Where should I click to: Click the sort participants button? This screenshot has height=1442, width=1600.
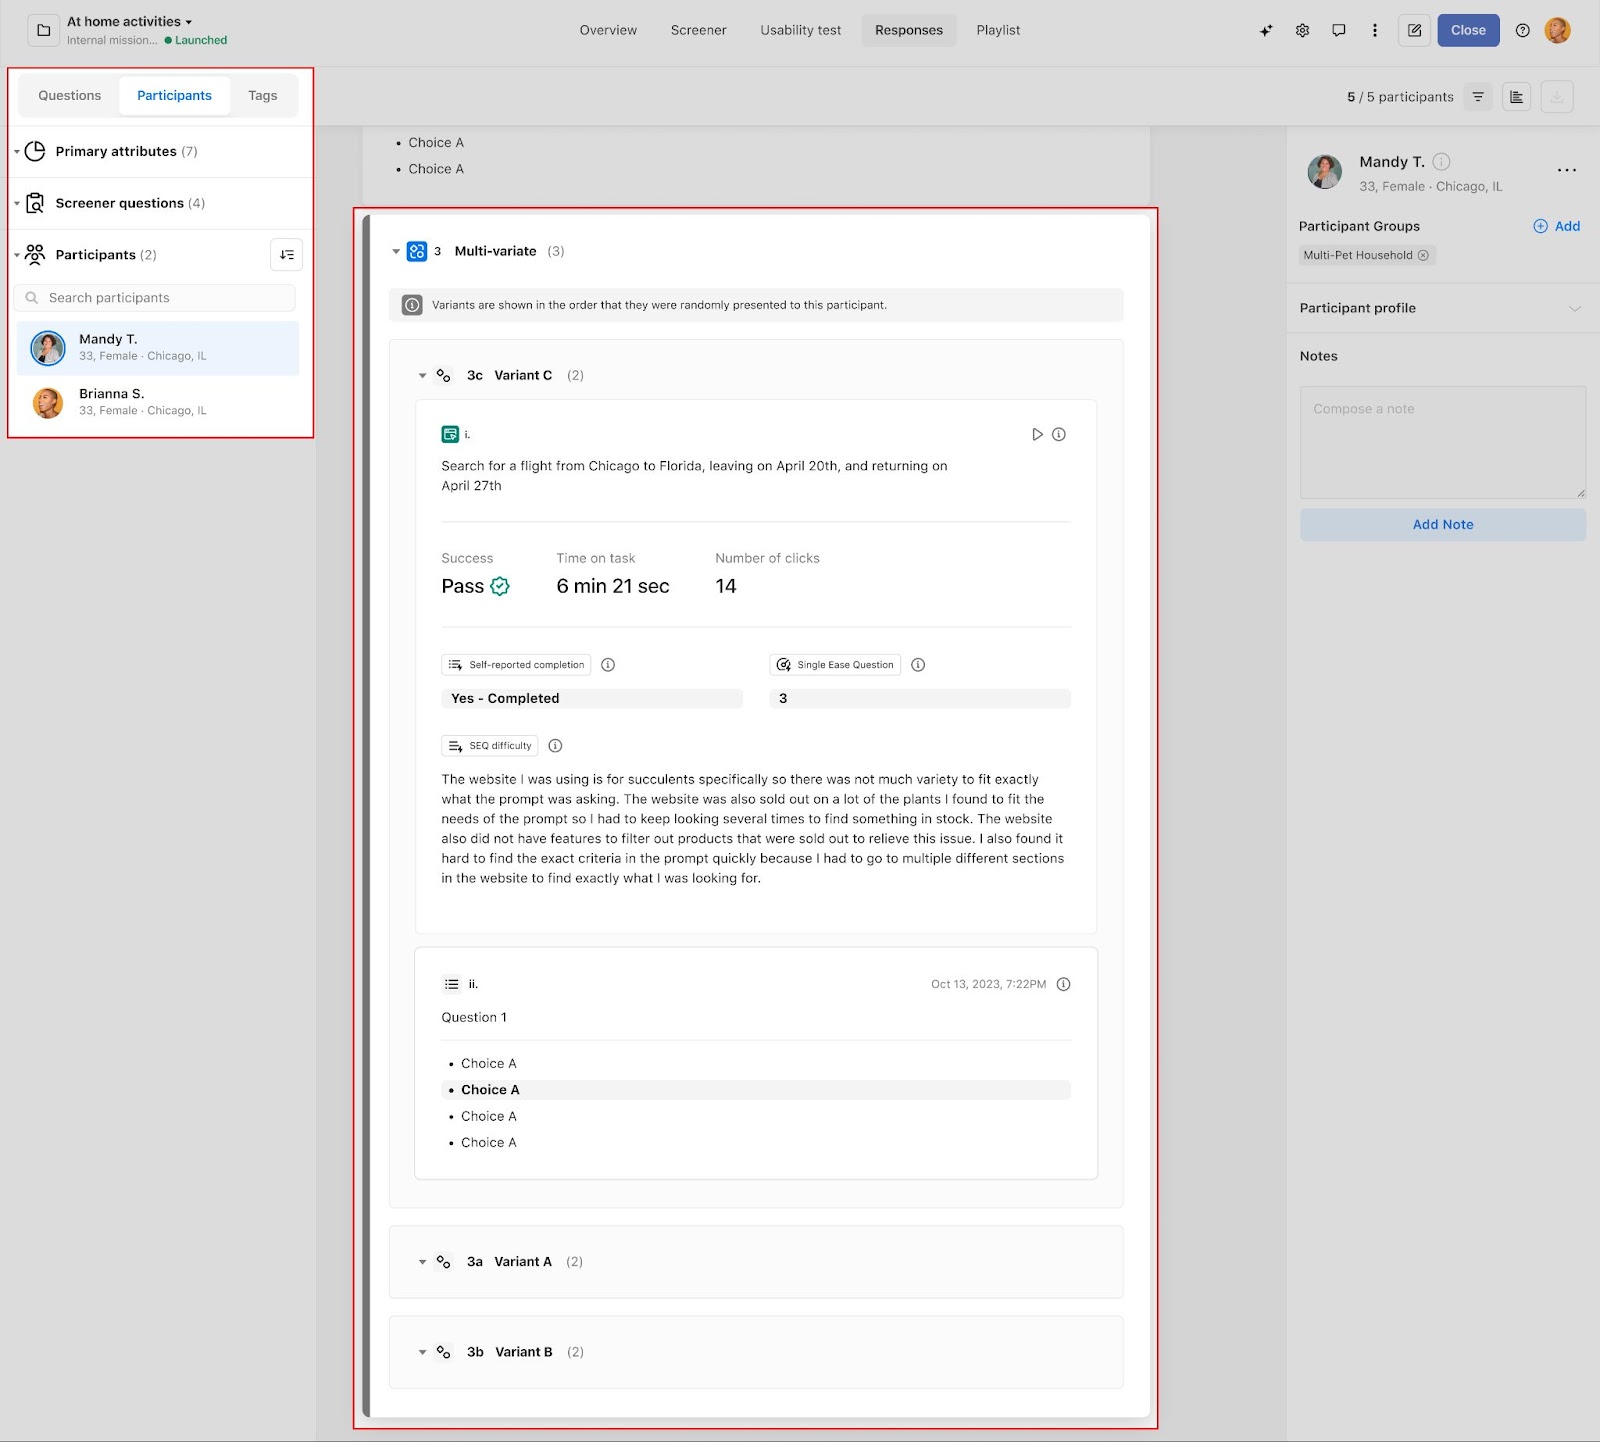tap(287, 255)
